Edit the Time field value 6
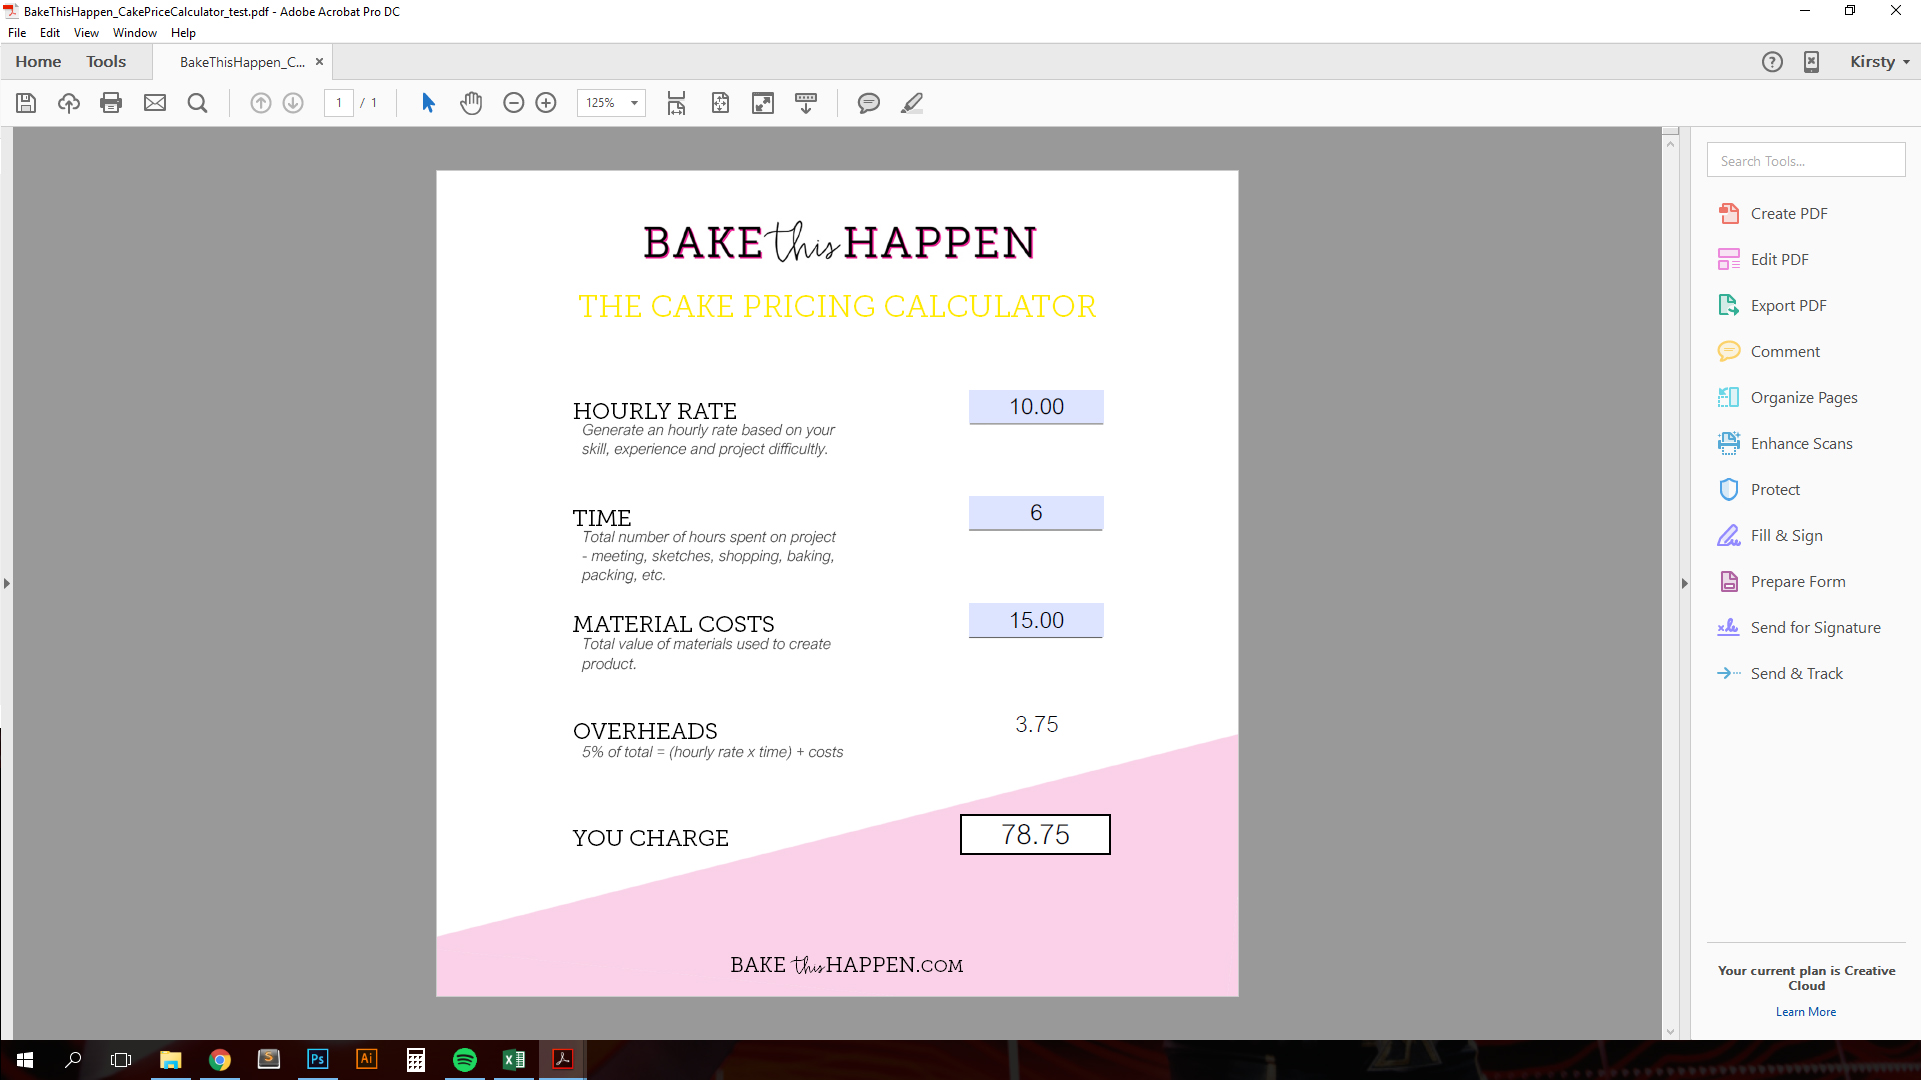The height and width of the screenshot is (1080, 1924). click(1036, 513)
